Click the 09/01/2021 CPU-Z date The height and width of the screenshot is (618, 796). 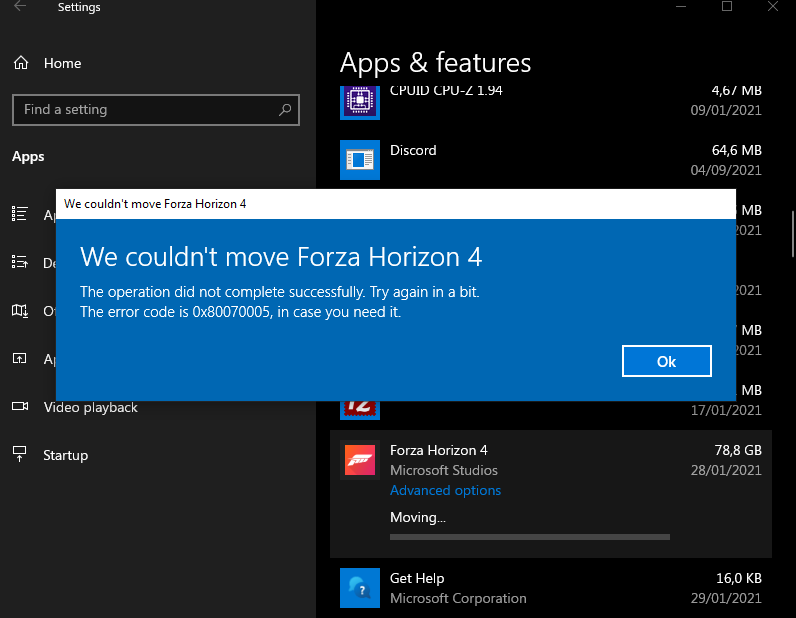726,110
